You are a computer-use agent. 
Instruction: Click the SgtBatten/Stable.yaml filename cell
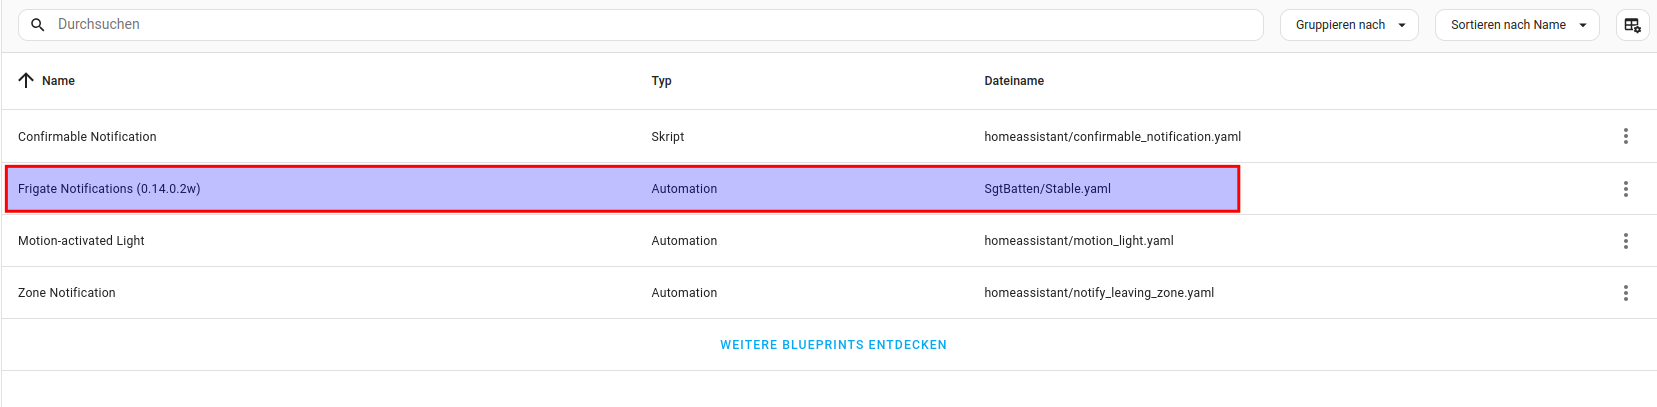(1047, 189)
